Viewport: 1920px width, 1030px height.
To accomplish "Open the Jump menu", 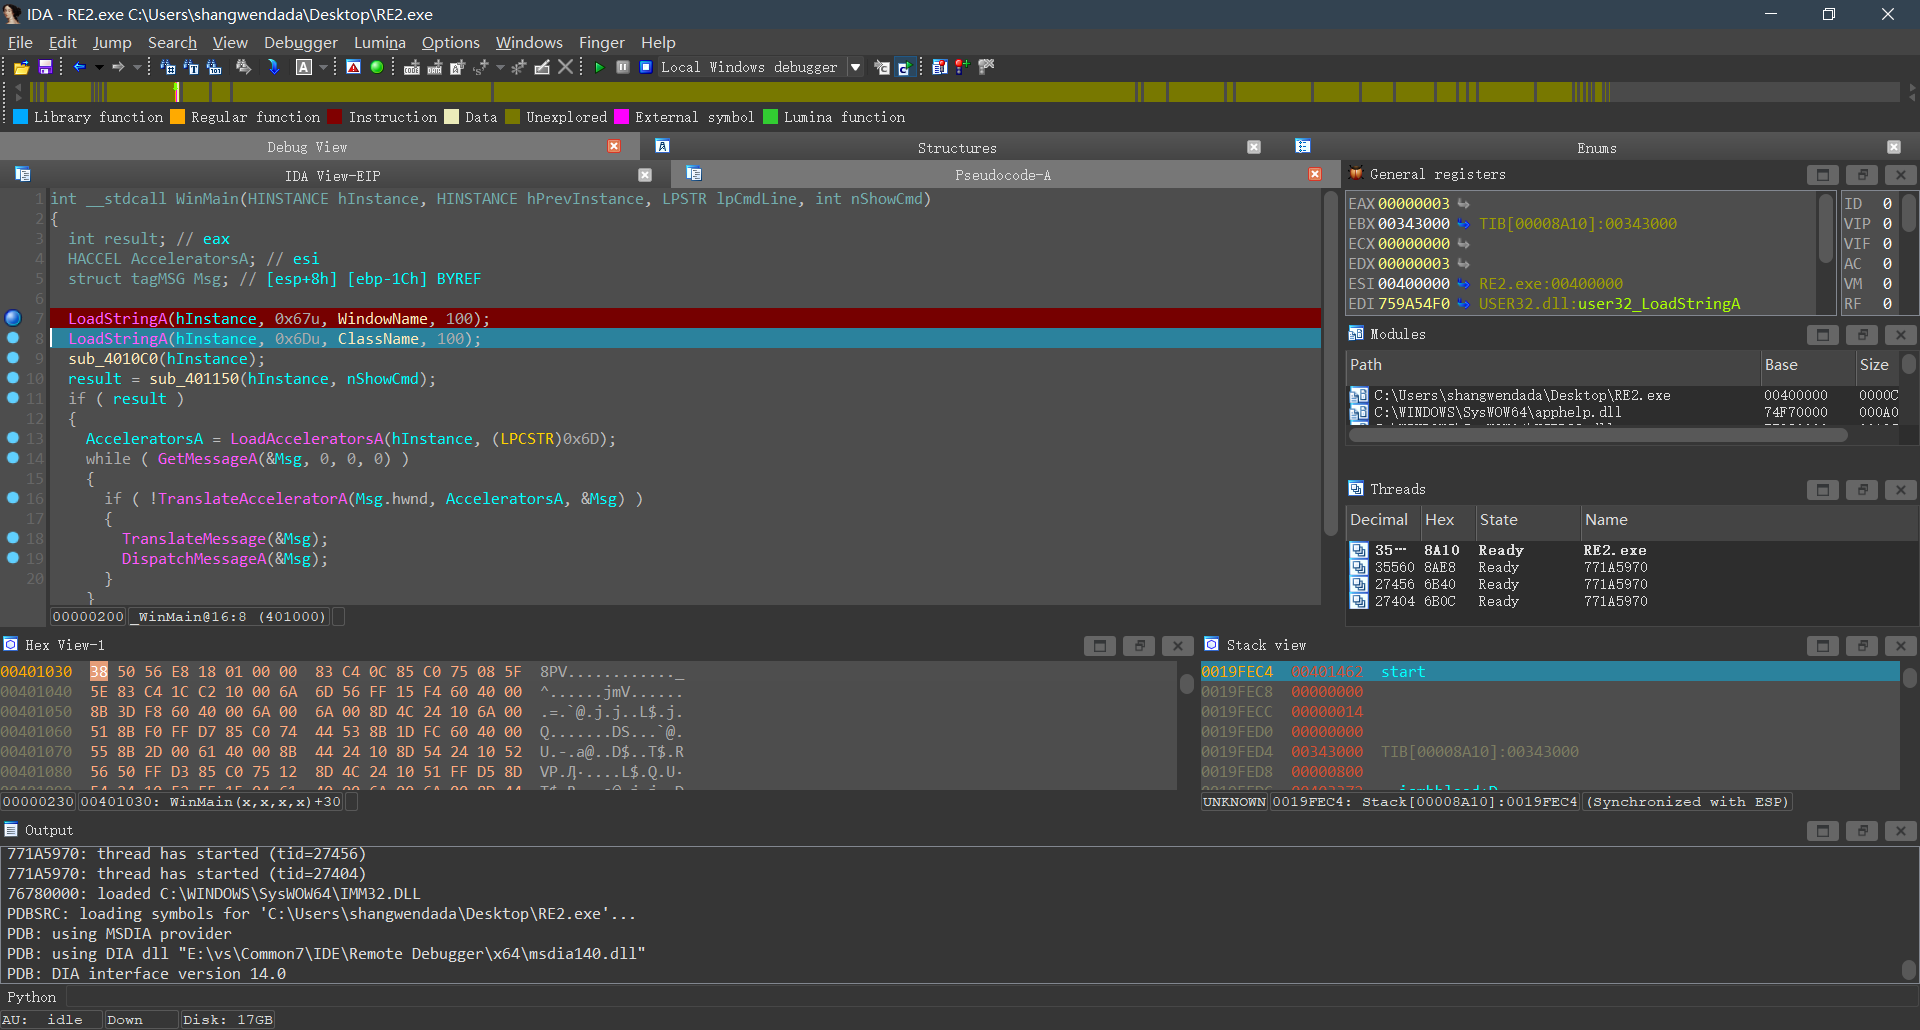I will tap(112, 42).
